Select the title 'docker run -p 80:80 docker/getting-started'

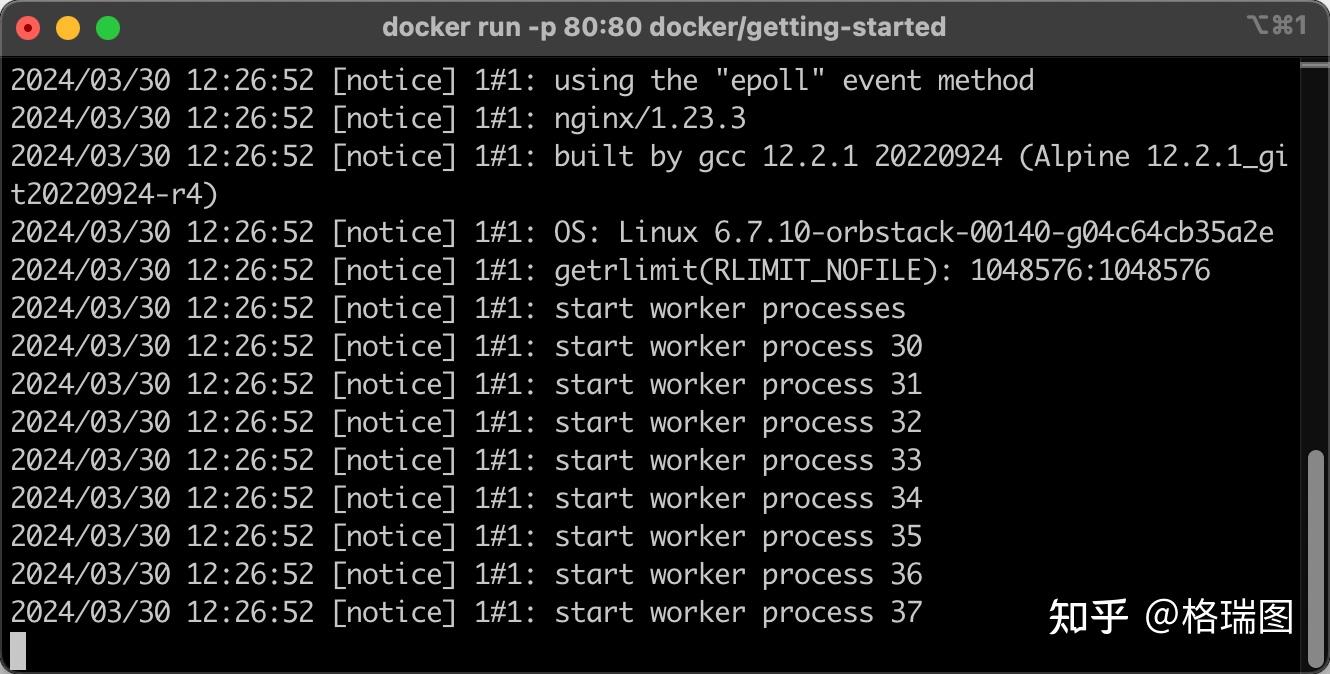[x=664, y=27]
